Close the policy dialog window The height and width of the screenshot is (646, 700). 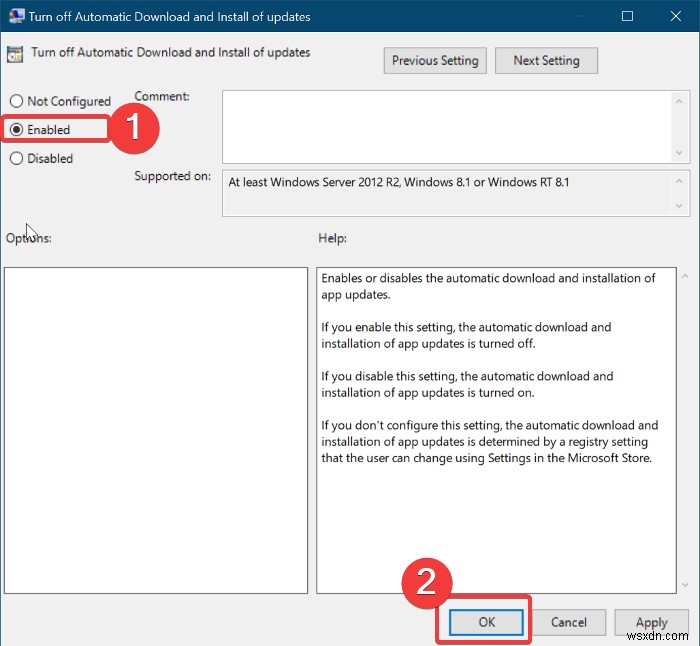[x=675, y=16]
